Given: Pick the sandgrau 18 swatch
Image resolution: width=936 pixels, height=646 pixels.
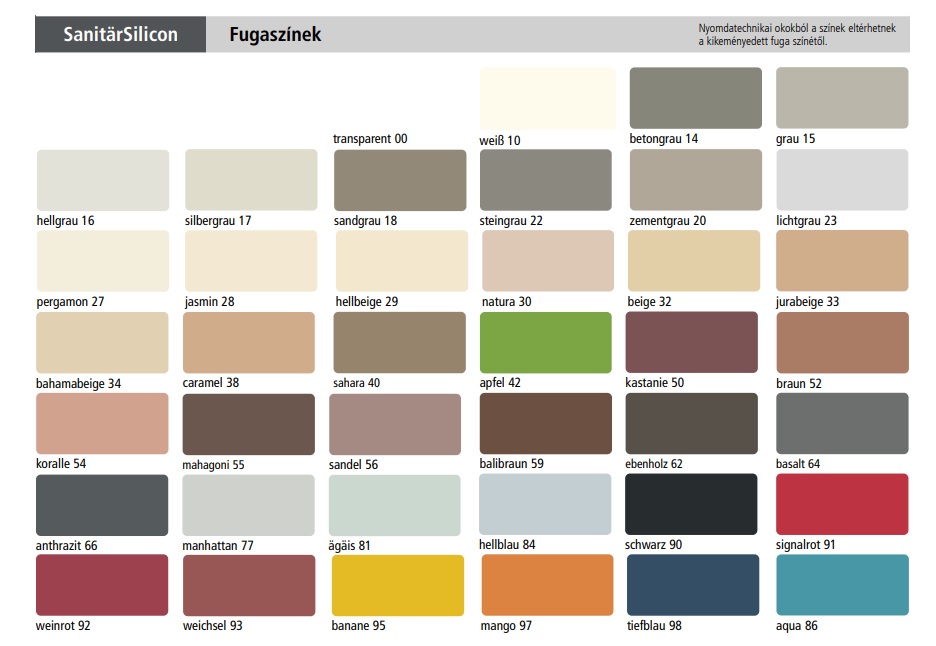Looking at the screenshot, I should [400, 180].
